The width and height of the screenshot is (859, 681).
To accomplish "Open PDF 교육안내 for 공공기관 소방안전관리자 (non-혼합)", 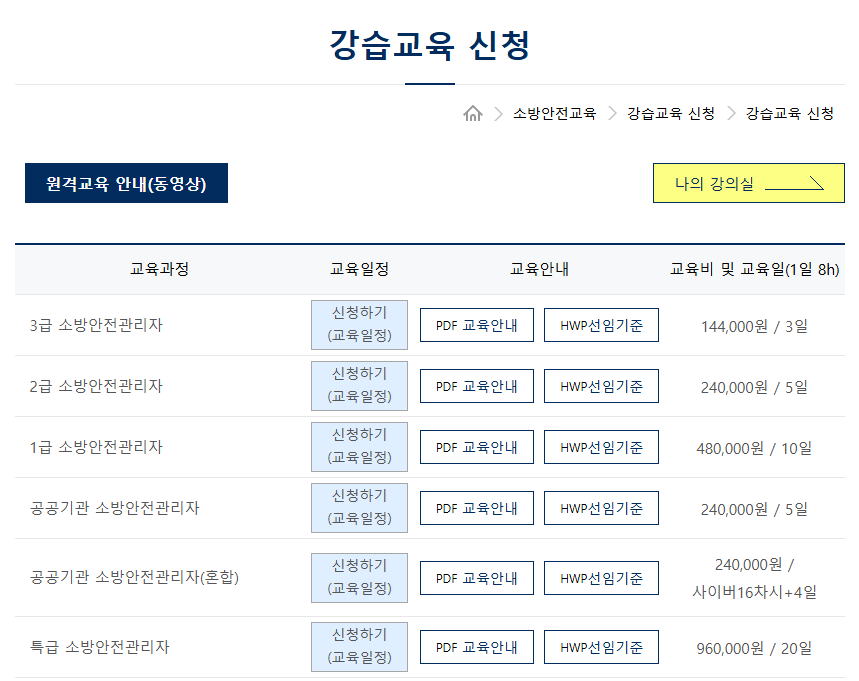I will [x=477, y=508].
